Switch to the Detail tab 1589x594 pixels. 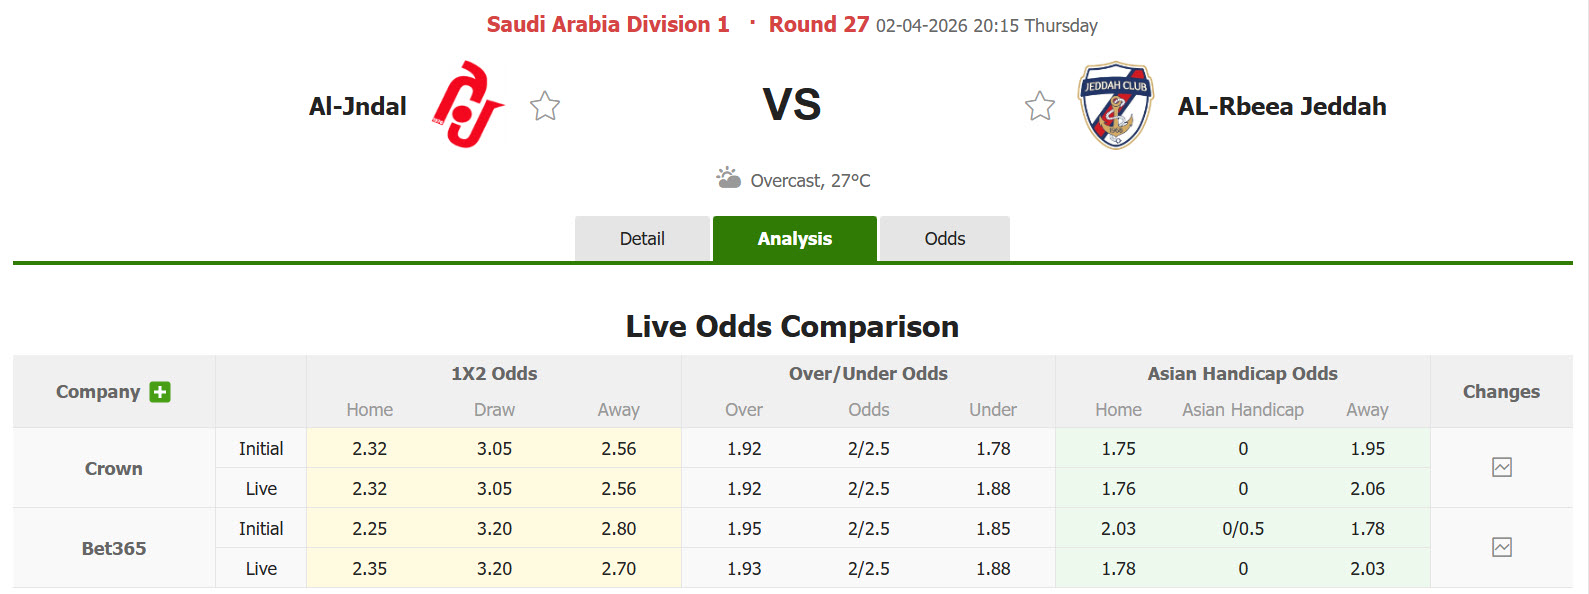coord(641,238)
